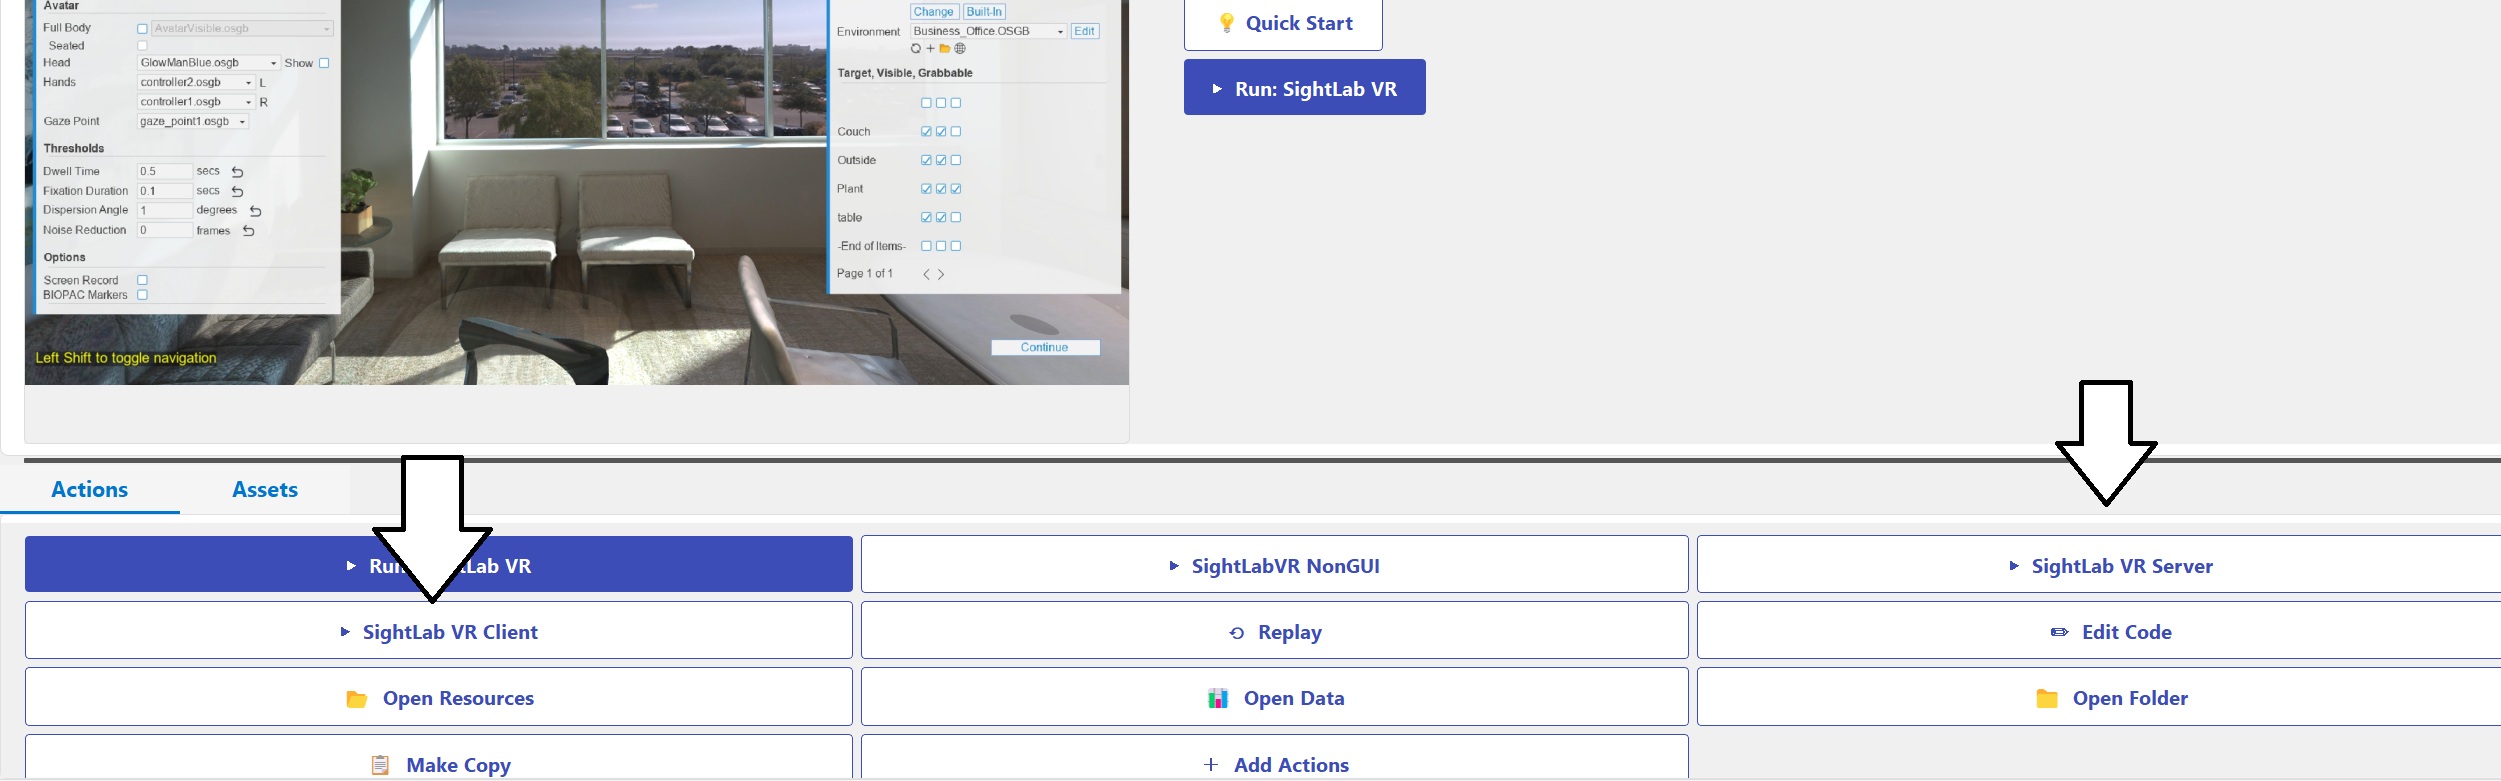Click the Dwell Time input field
Screen dimensions: 2501x781
tap(164, 172)
